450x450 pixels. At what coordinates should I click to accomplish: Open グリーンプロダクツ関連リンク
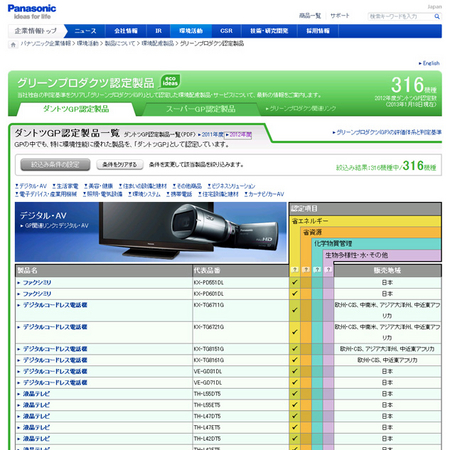tap(301, 109)
